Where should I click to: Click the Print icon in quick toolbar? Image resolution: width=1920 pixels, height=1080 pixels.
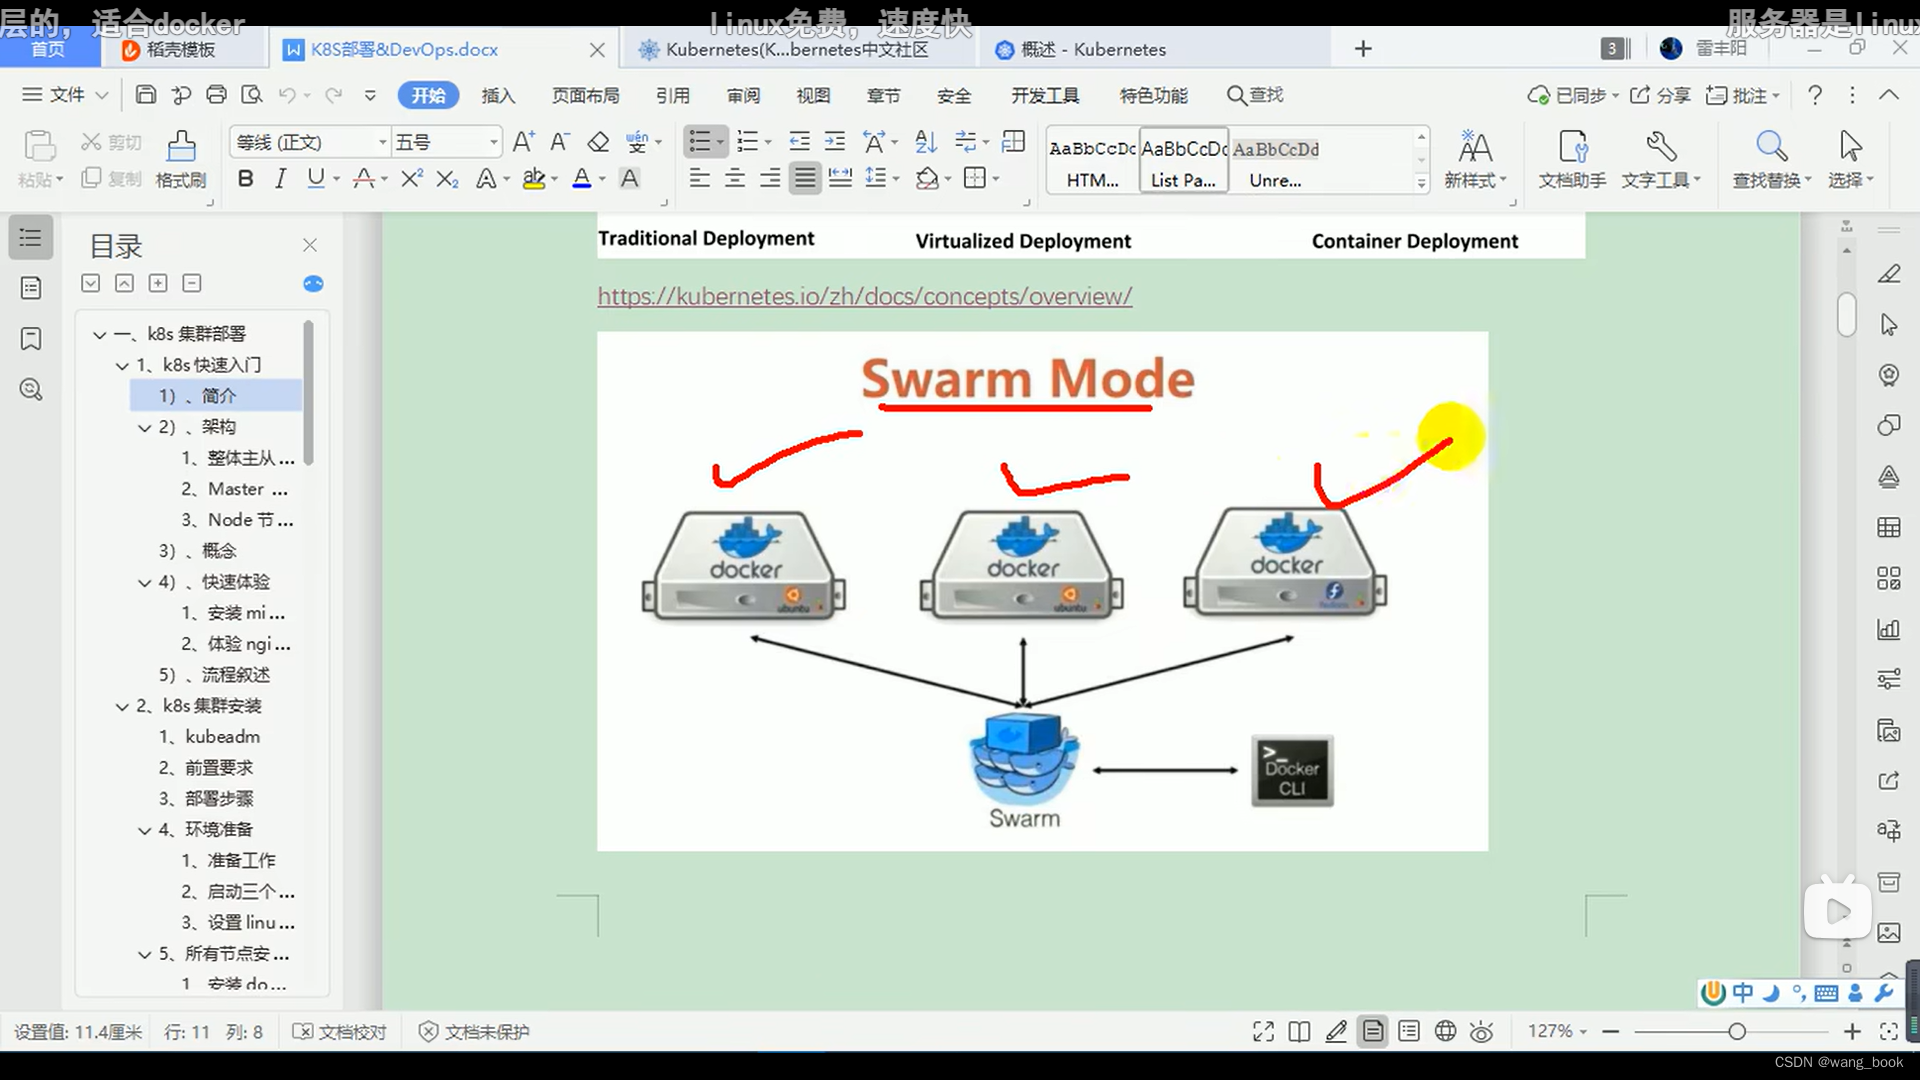[x=216, y=95]
